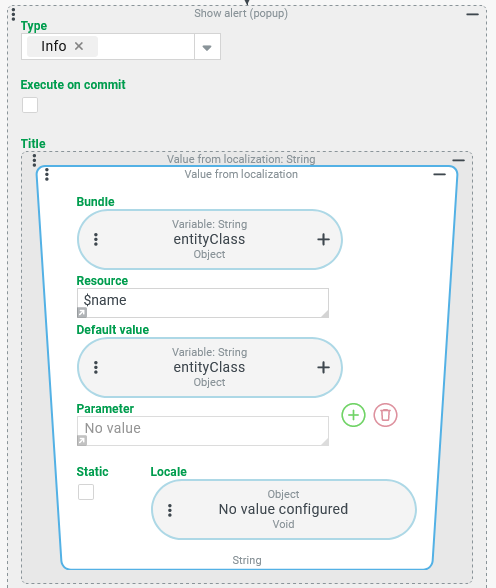Remove the Info type tag

(x=79, y=46)
